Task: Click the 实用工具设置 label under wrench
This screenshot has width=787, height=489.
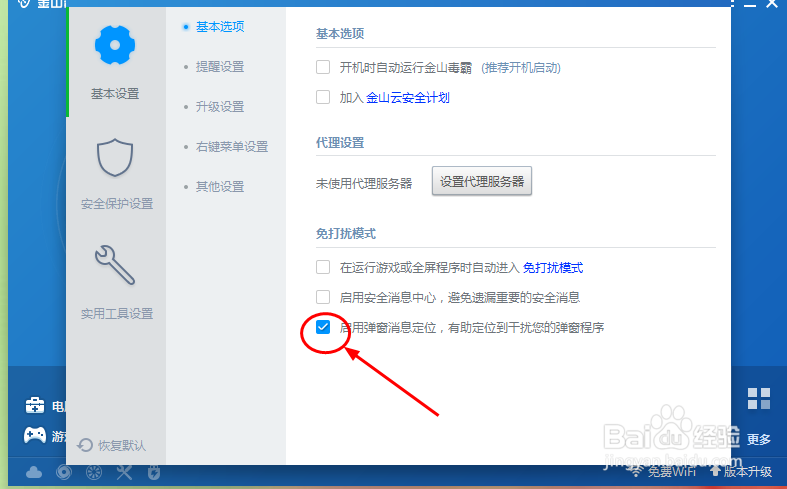Action: click(x=116, y=314)
